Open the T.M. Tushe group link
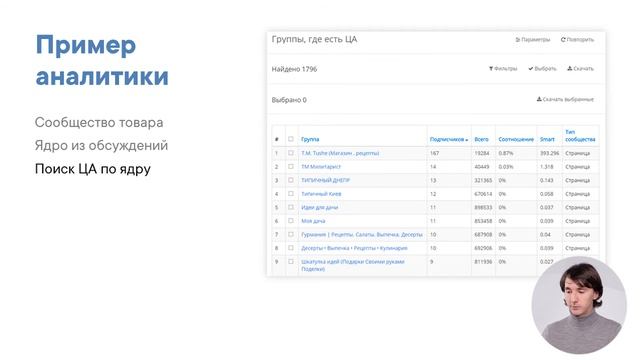 (x=340, y=153)
